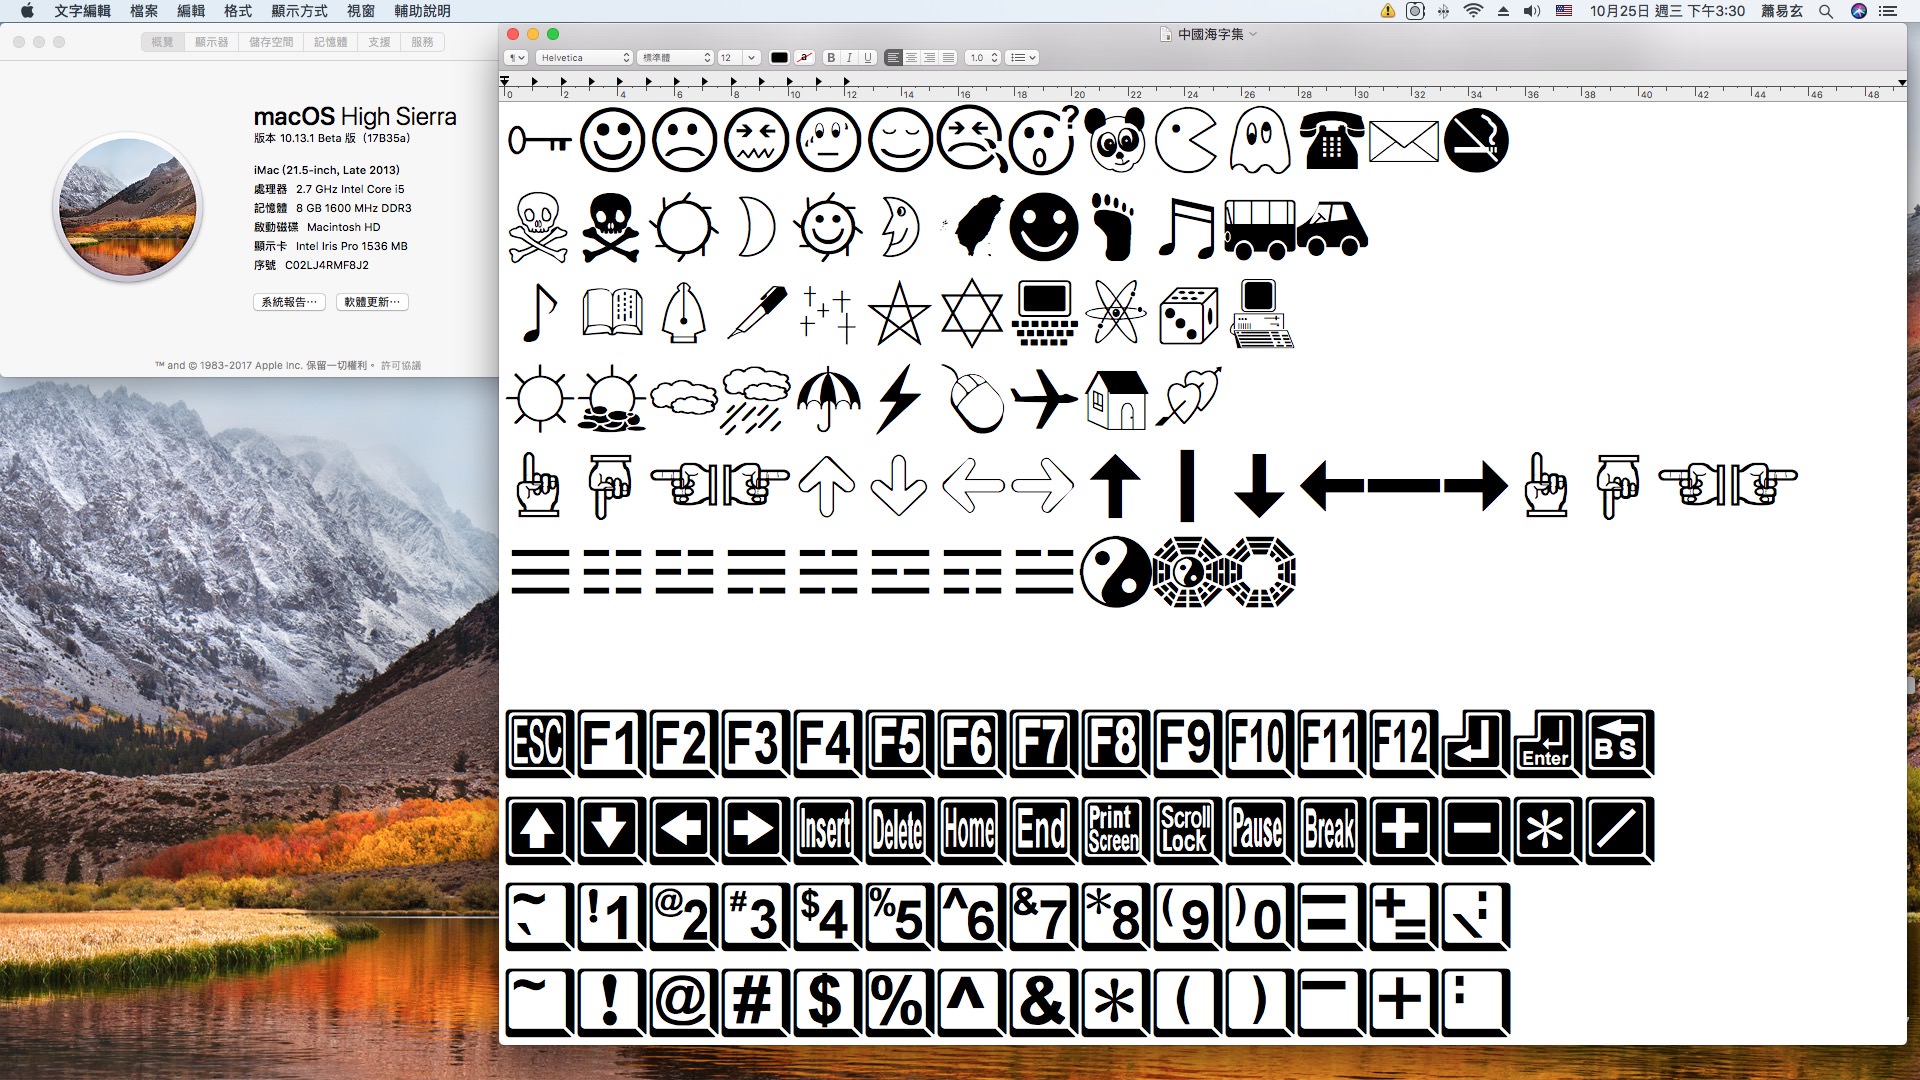Center align the text

(911, 58)
